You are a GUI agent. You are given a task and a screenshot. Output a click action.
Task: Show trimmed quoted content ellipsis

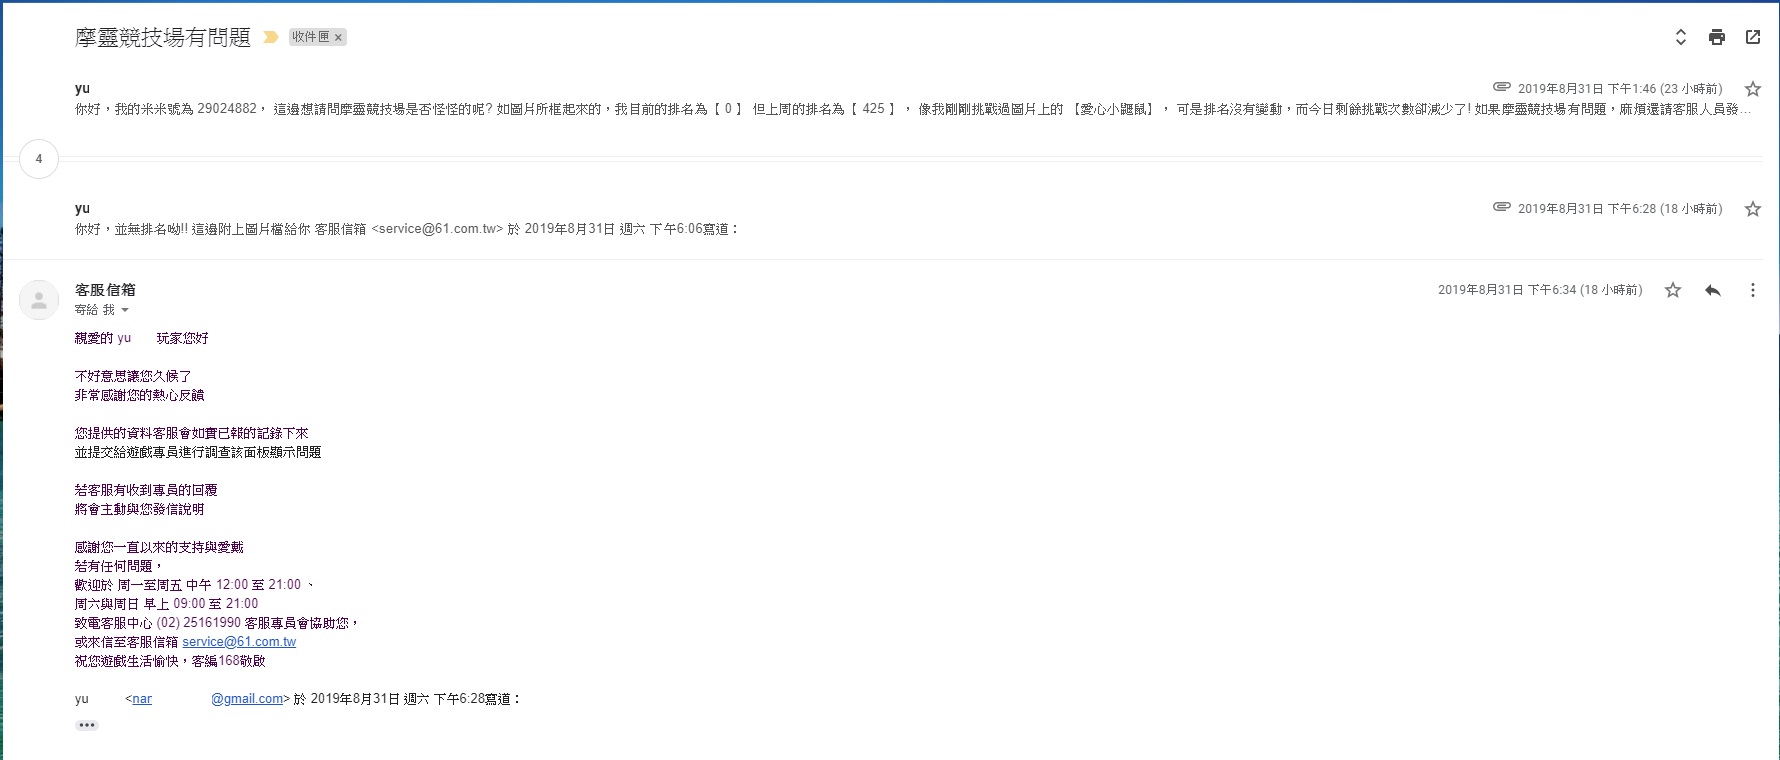(x=87, y=725)
